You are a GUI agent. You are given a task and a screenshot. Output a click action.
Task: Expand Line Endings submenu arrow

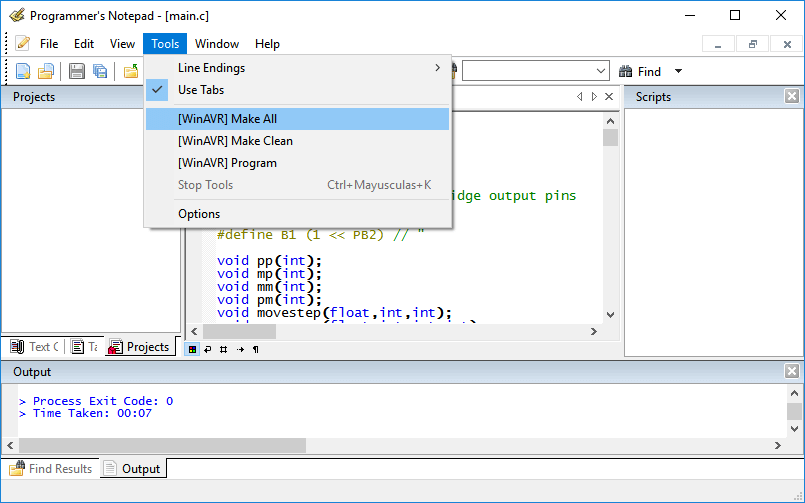pyautogui.click(x=437, y=68)
